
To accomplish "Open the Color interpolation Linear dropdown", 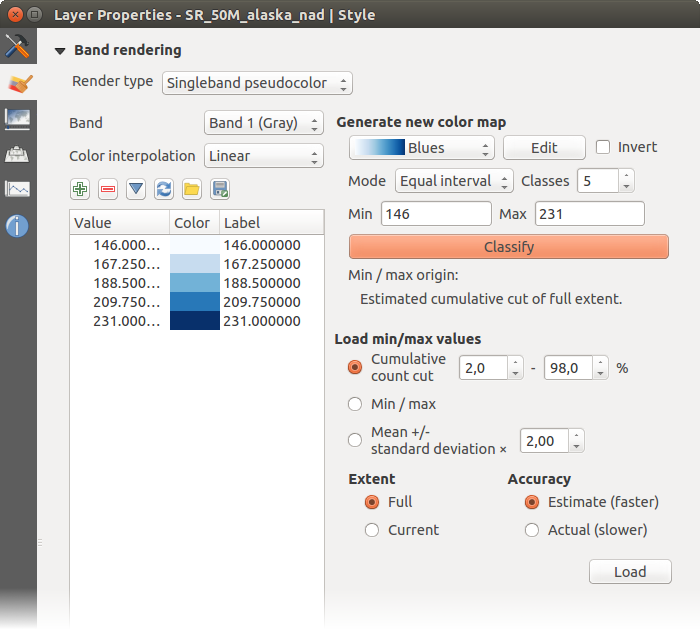I will click(264, 156).
